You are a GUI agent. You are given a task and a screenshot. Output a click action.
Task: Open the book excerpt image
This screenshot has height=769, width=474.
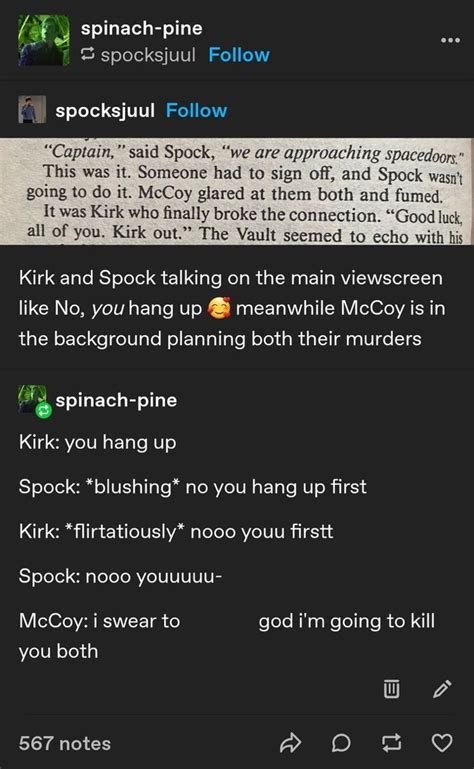(x=237, y=191)
